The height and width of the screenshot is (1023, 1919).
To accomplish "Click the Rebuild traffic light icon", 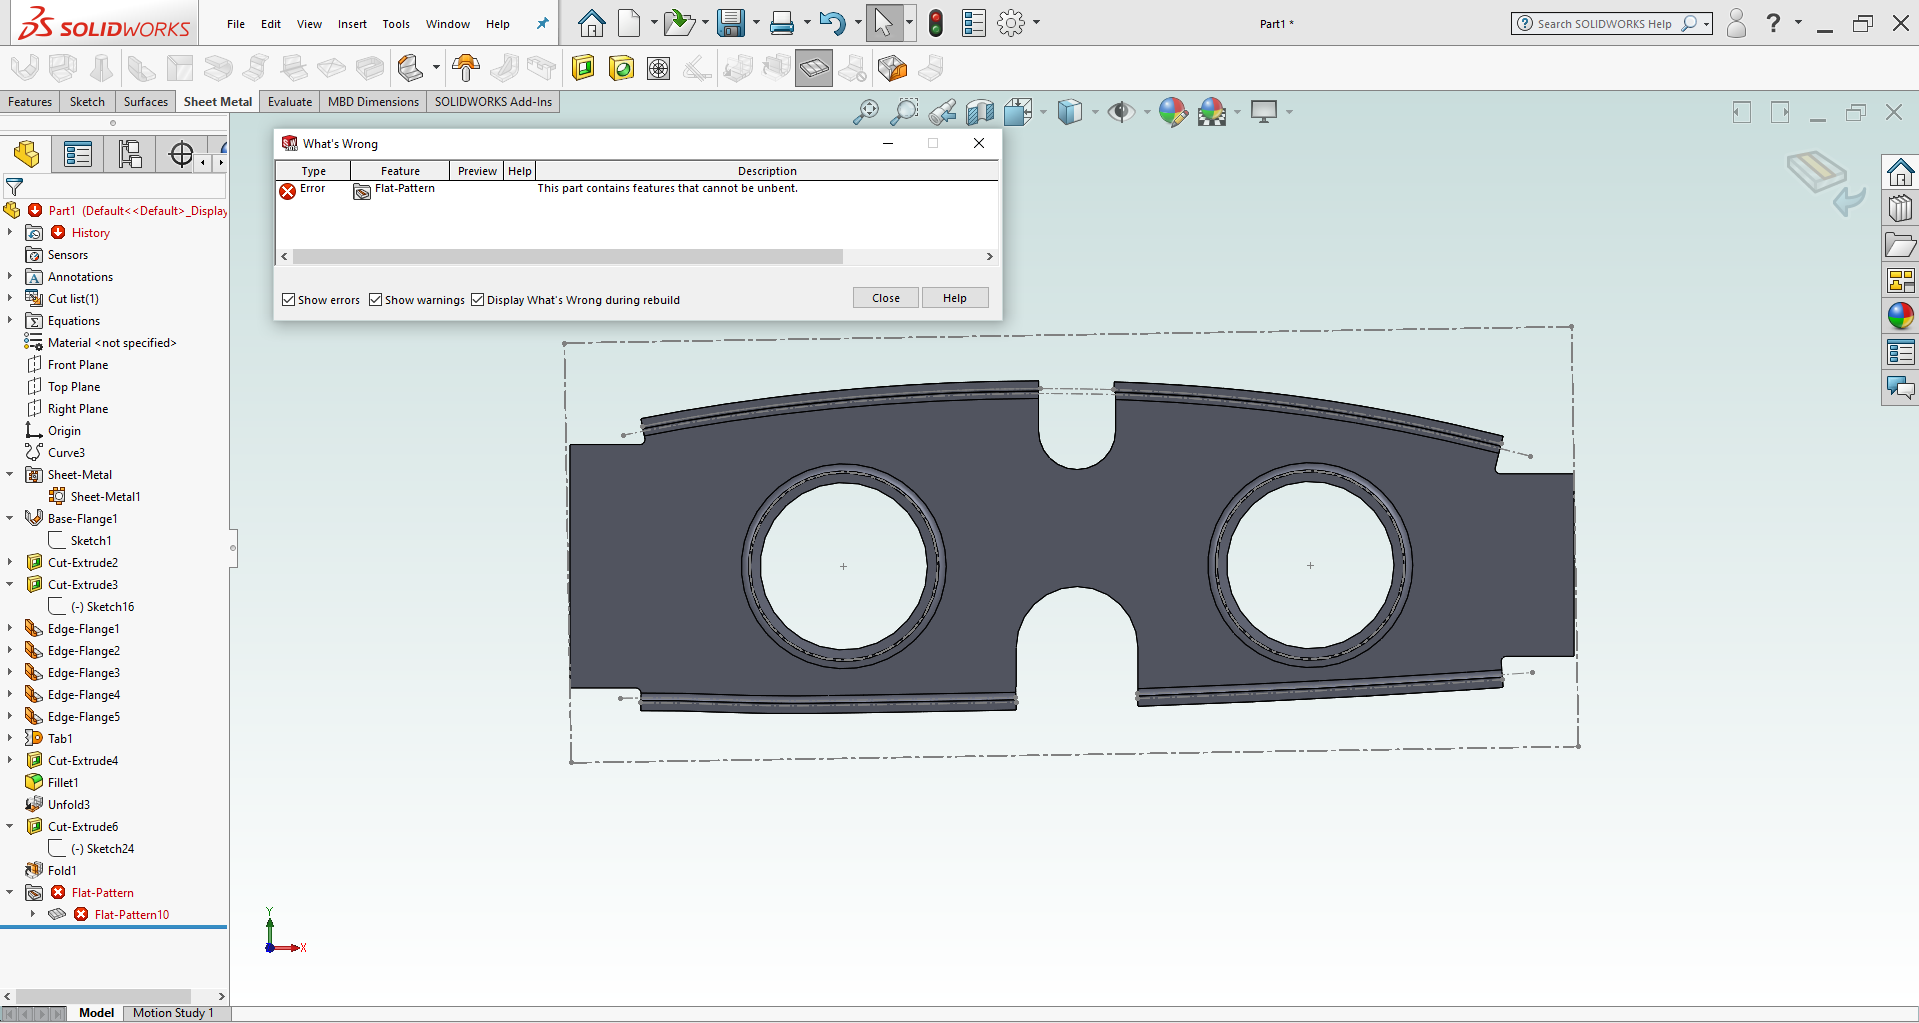I will (x=936, y=23).
